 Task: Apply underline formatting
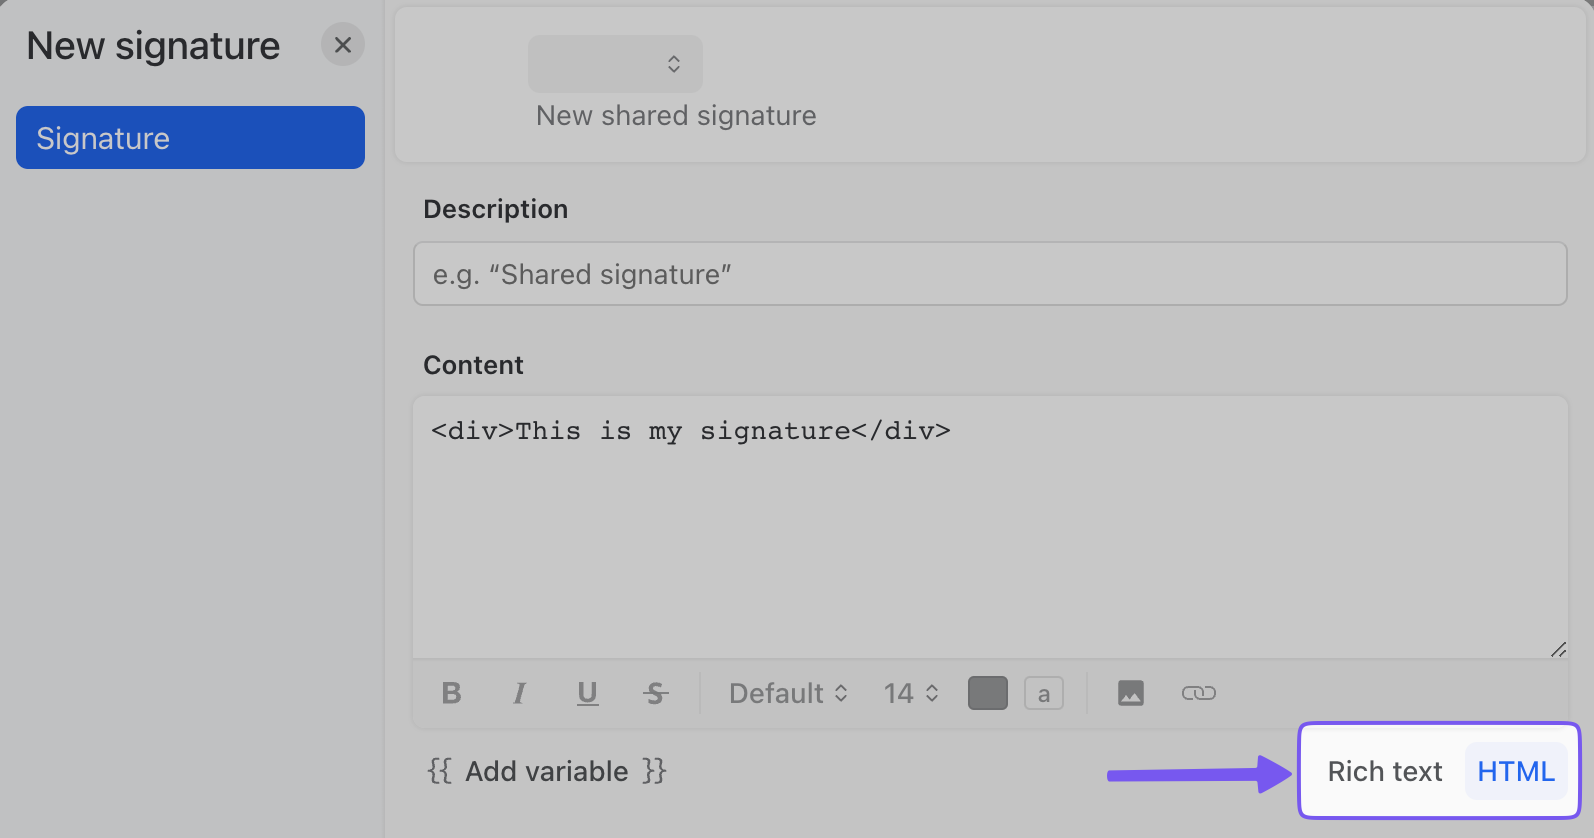coord(587,693)
